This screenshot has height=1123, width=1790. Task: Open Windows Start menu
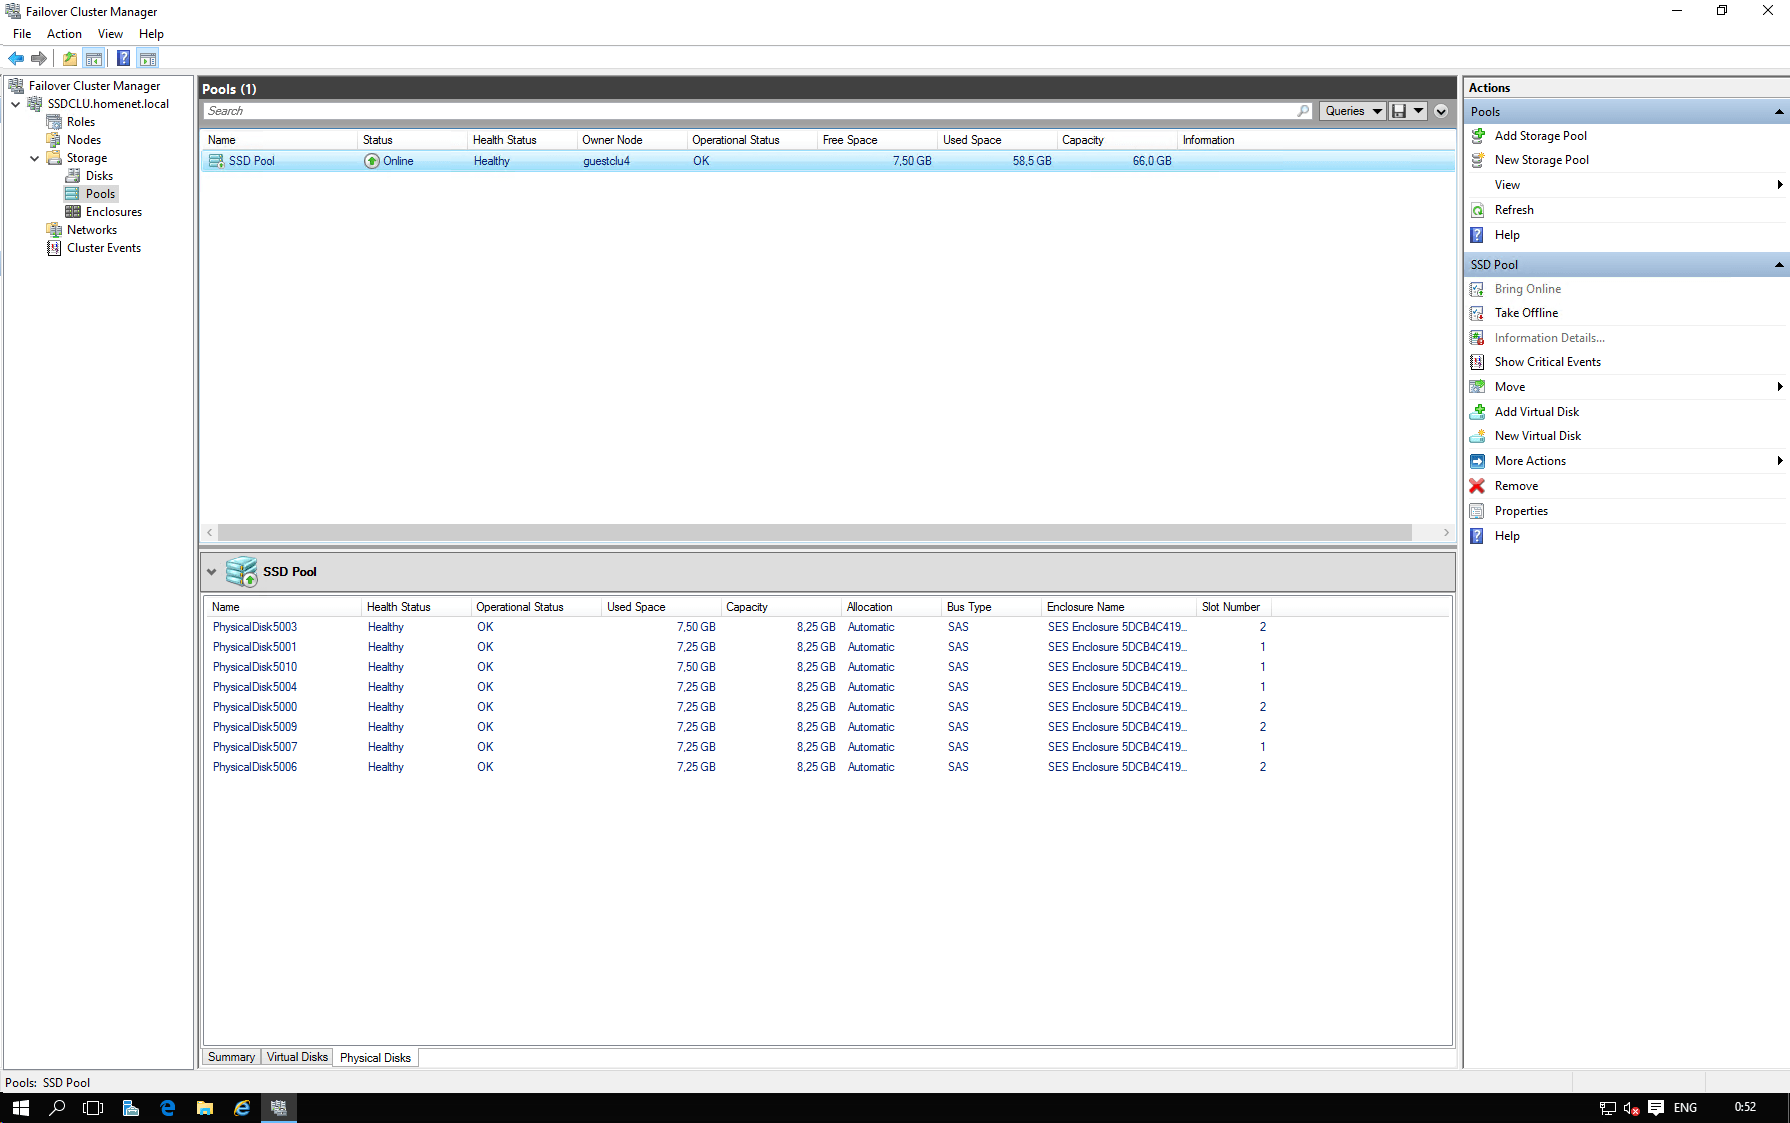pyautogui.click(x=20, y=1107)
